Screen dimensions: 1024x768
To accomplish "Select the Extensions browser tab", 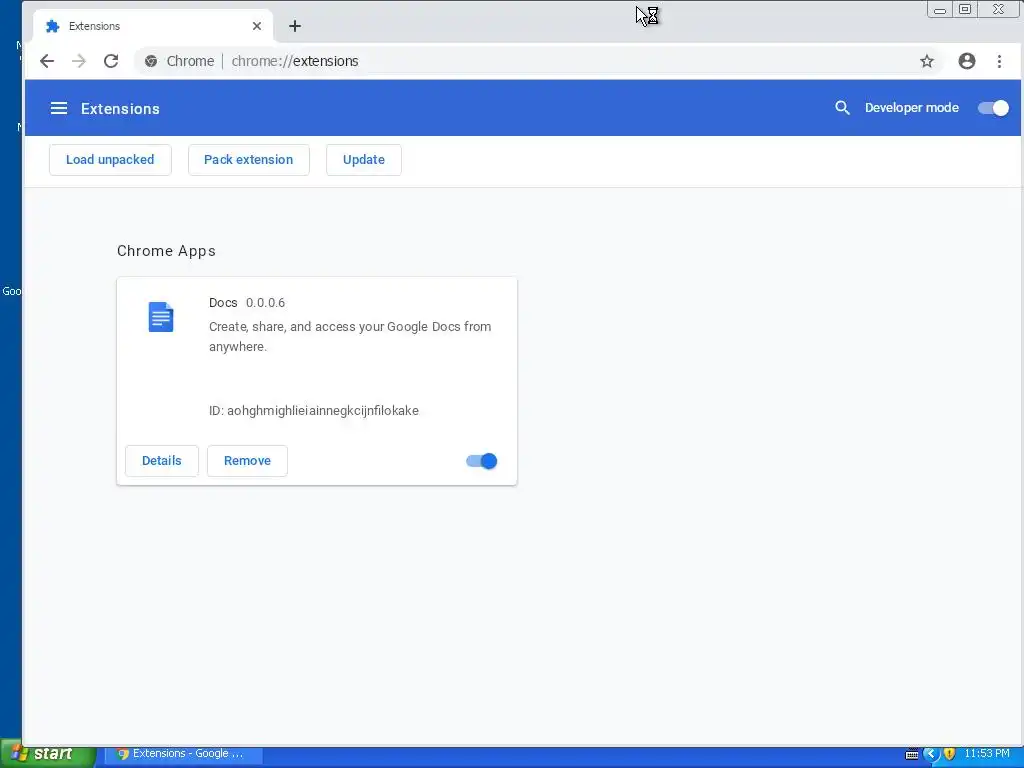I will (x=152, y=26).
